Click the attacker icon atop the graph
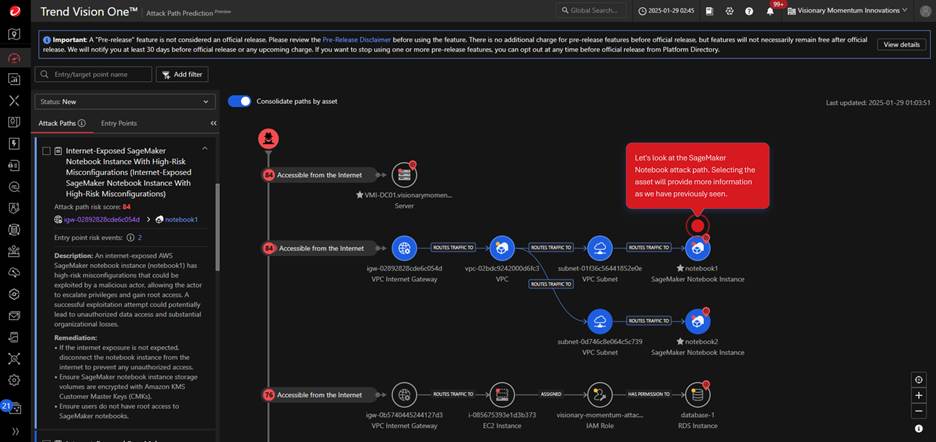 (268, 139)
